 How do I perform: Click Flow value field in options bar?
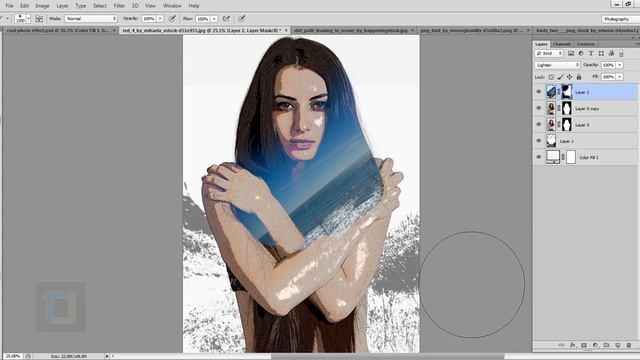[x=203, y=19]
